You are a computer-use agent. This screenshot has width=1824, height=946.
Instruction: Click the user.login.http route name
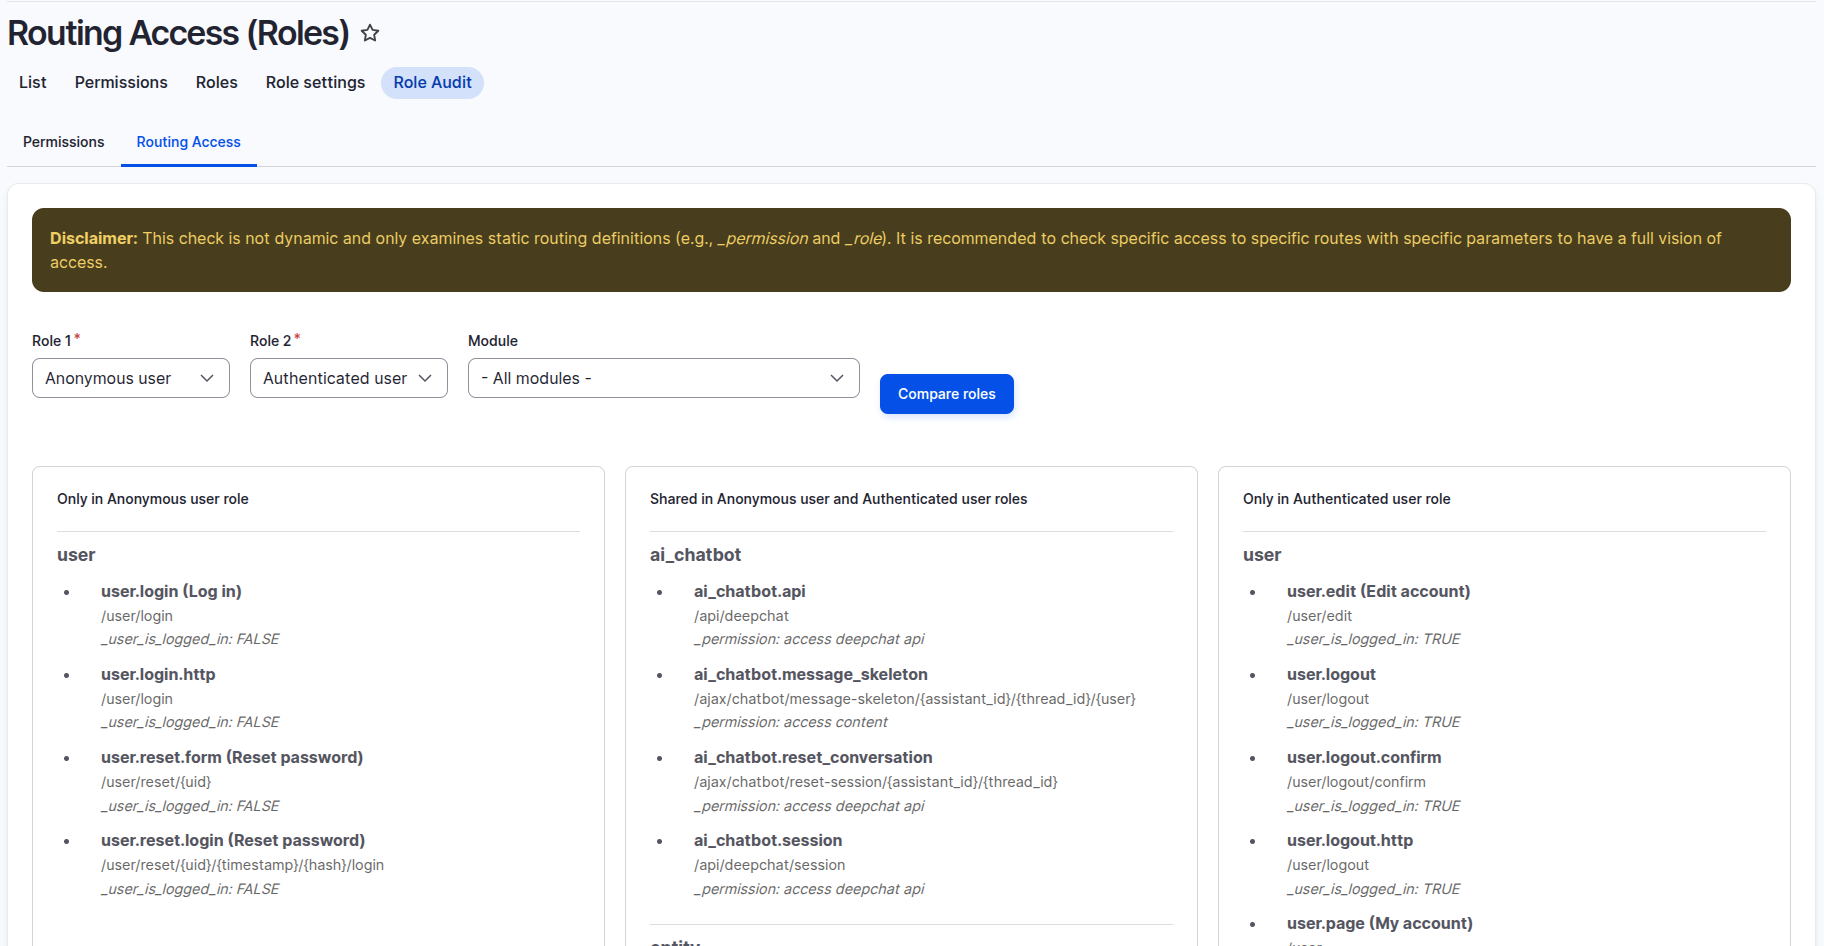pyautogui.click(x=158, y=674)
